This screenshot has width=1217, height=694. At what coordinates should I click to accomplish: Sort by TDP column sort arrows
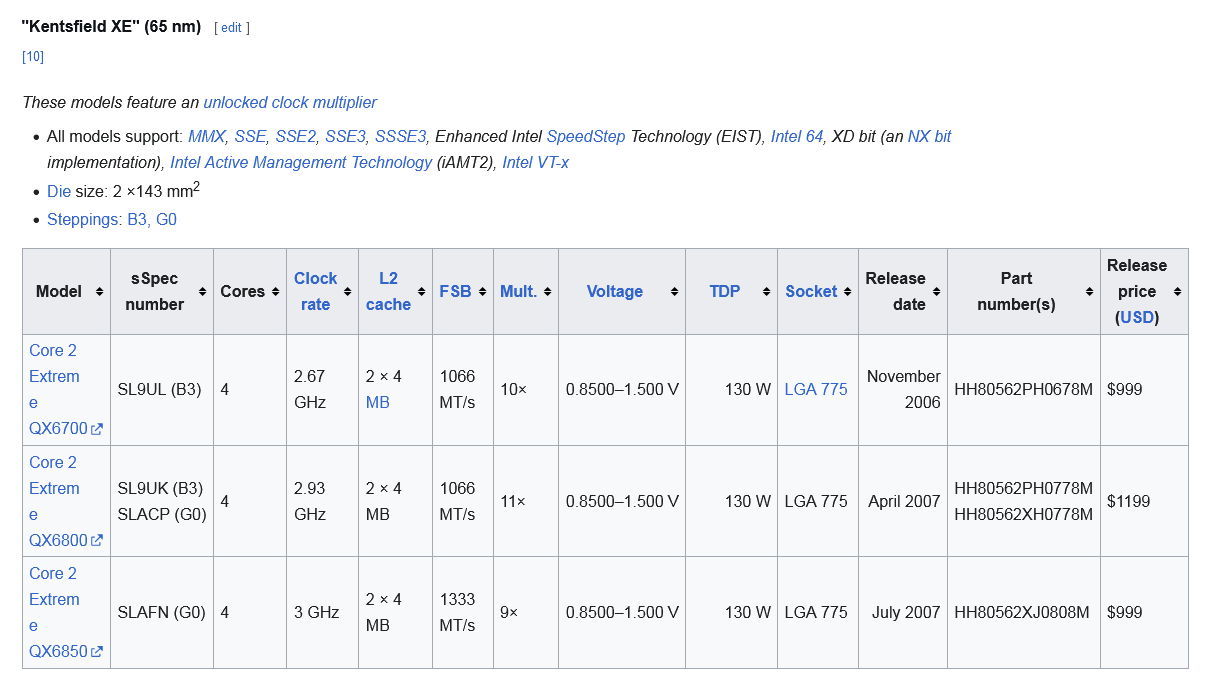click(x=766, y=292)
